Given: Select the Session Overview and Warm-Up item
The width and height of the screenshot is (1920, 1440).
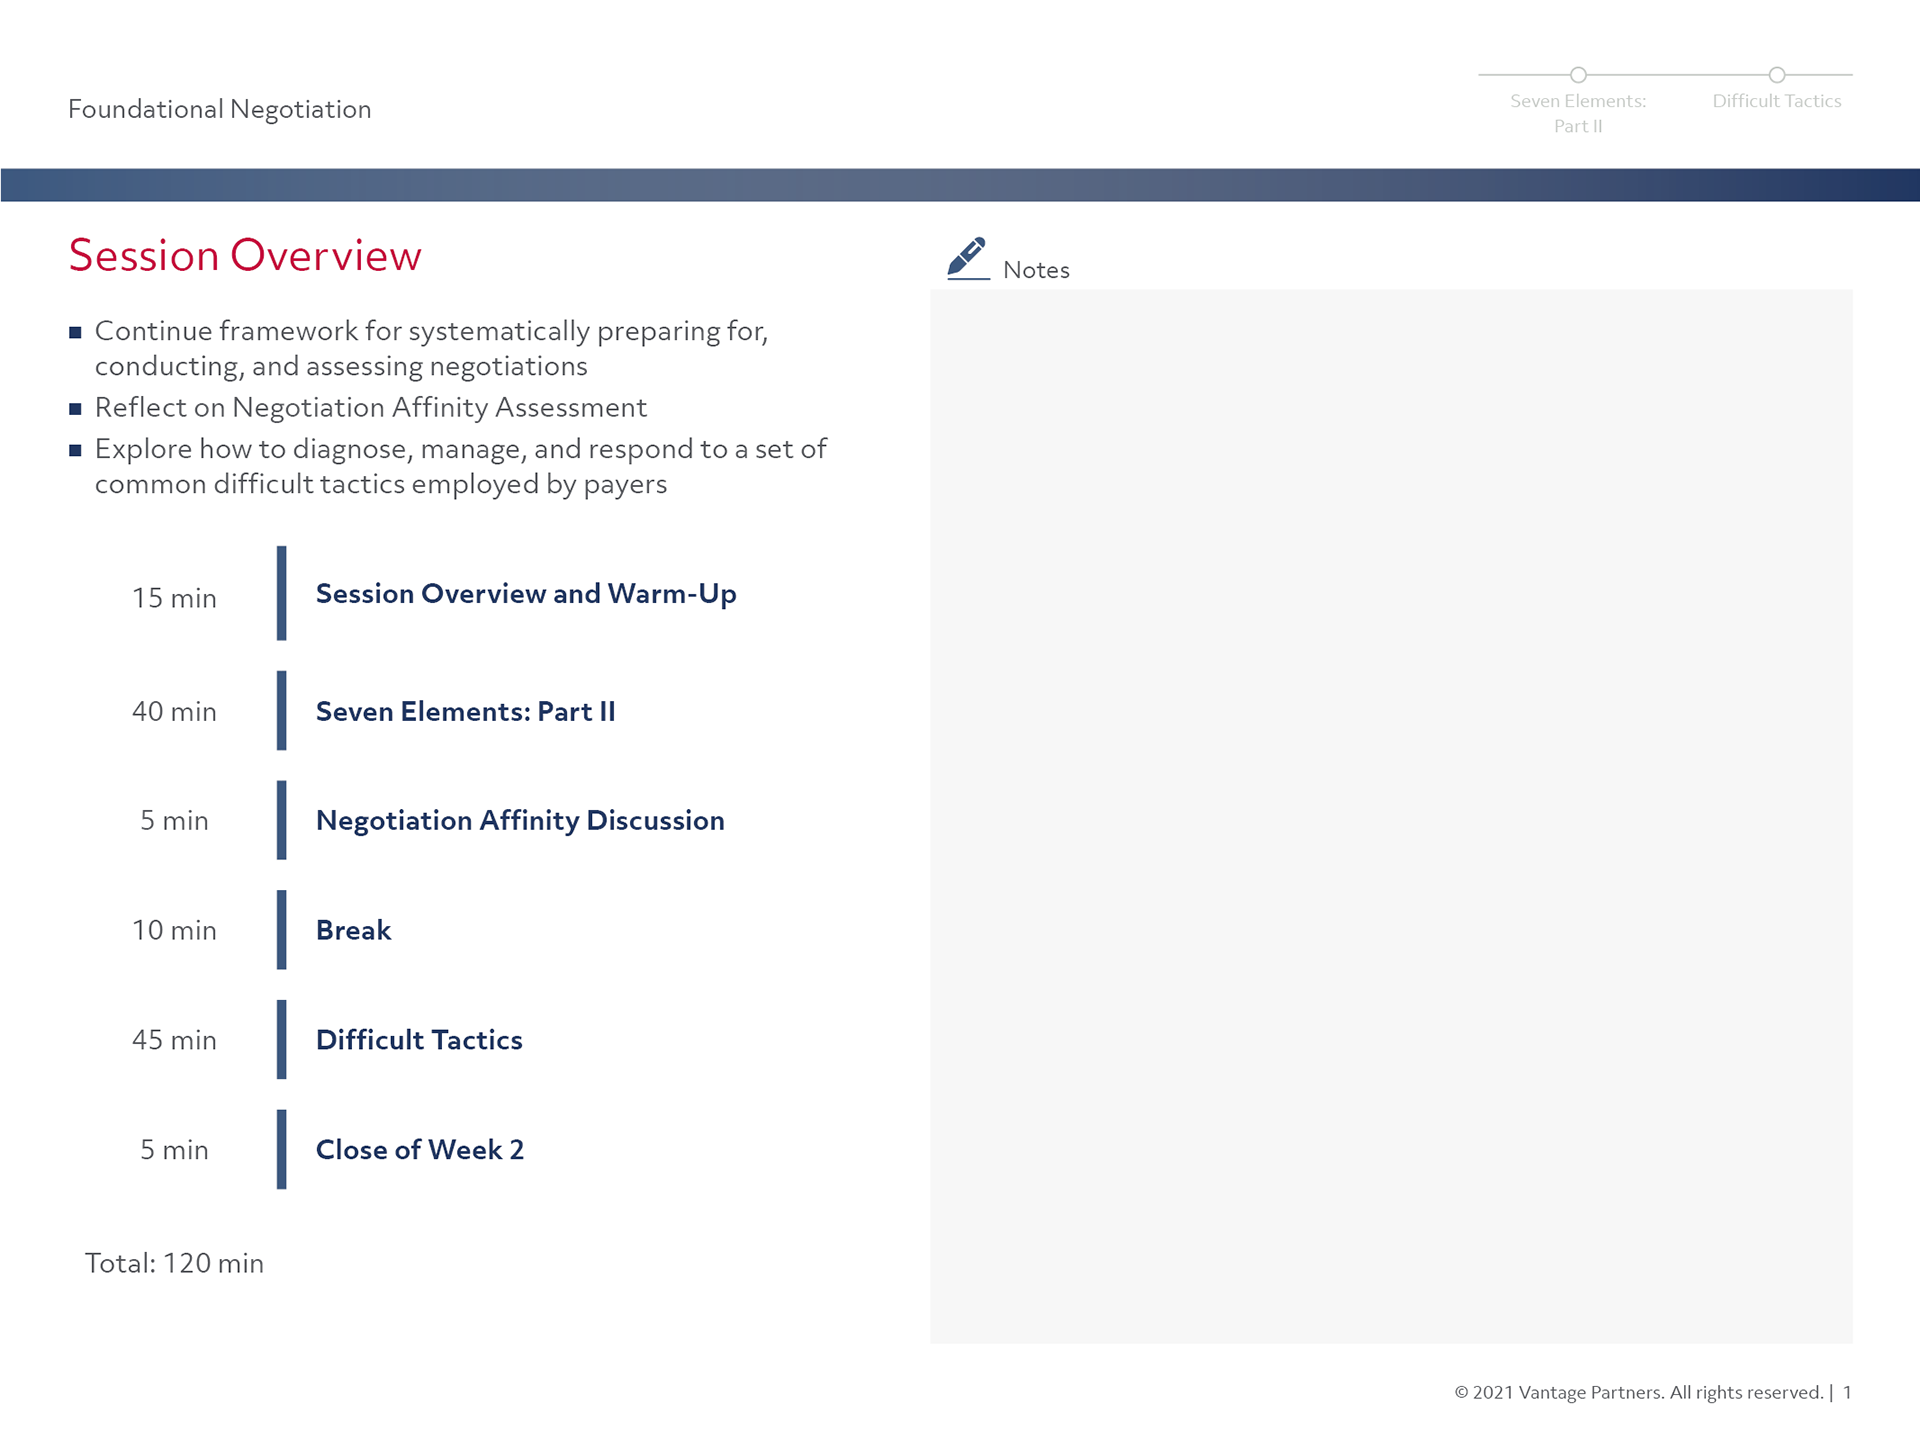Looking at the screenshot, I should [526, 594].
